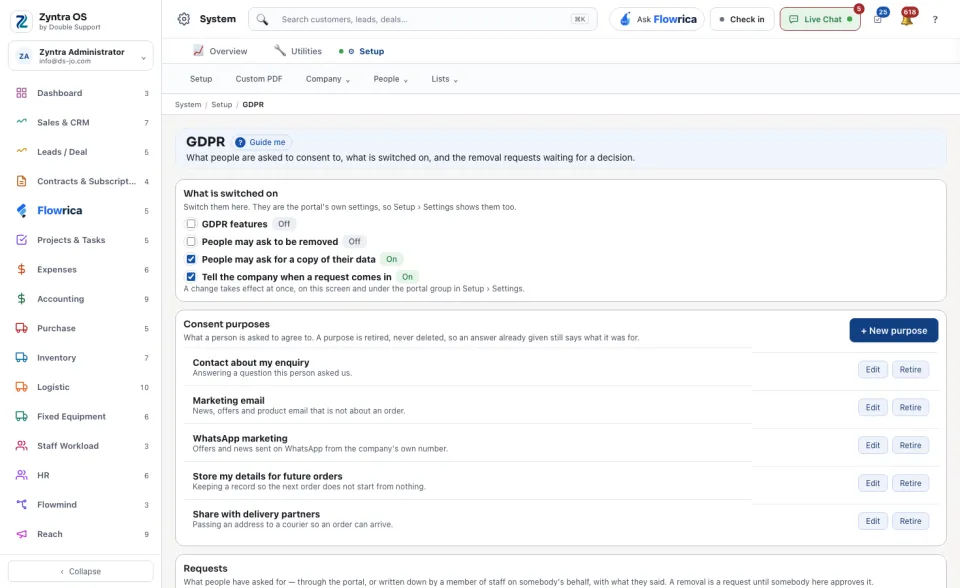Open Ask Flowrica assistant
The width and height of the screenshot is (960, 588).
tap(657, 19)
